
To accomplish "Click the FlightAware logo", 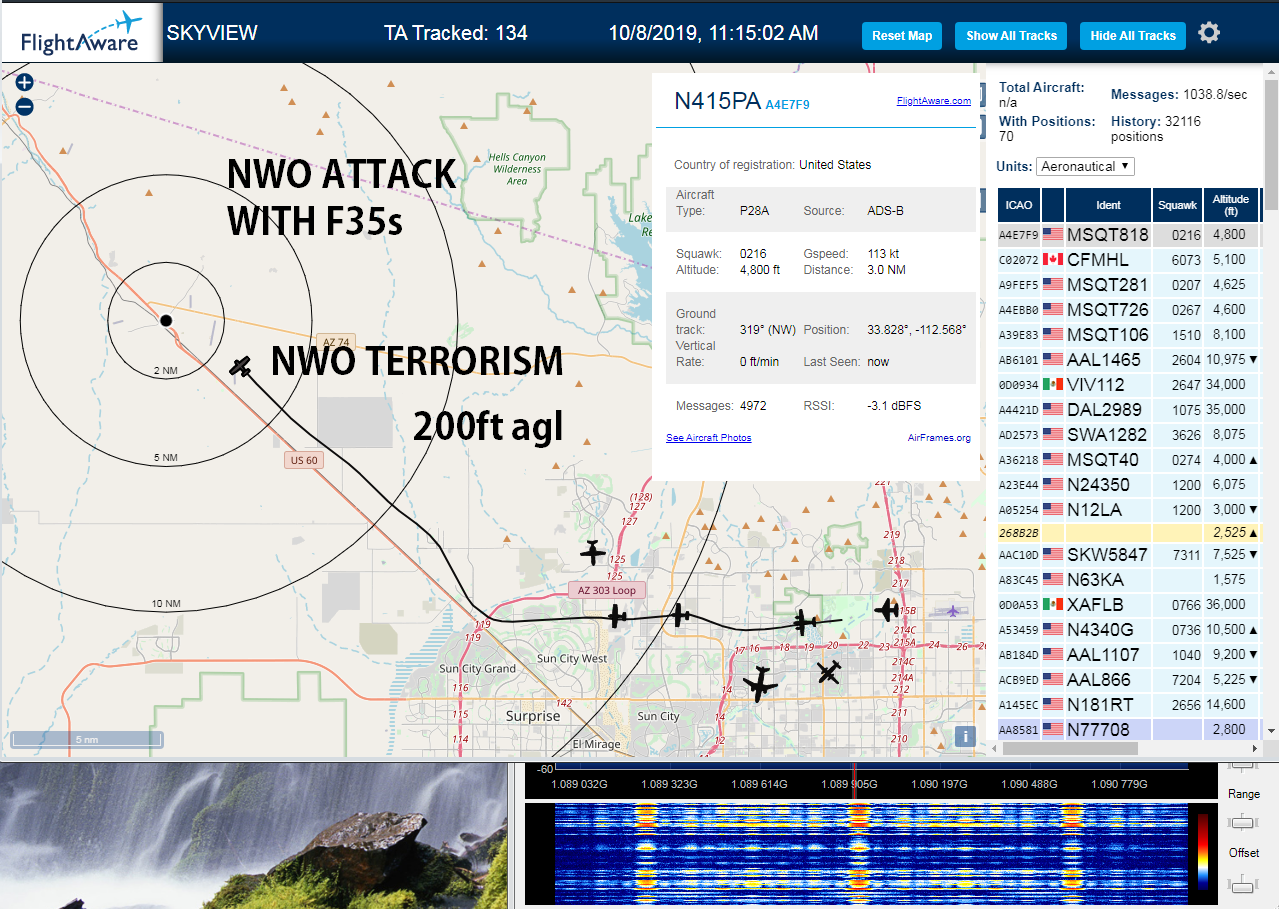I will [x=81, y=32].
